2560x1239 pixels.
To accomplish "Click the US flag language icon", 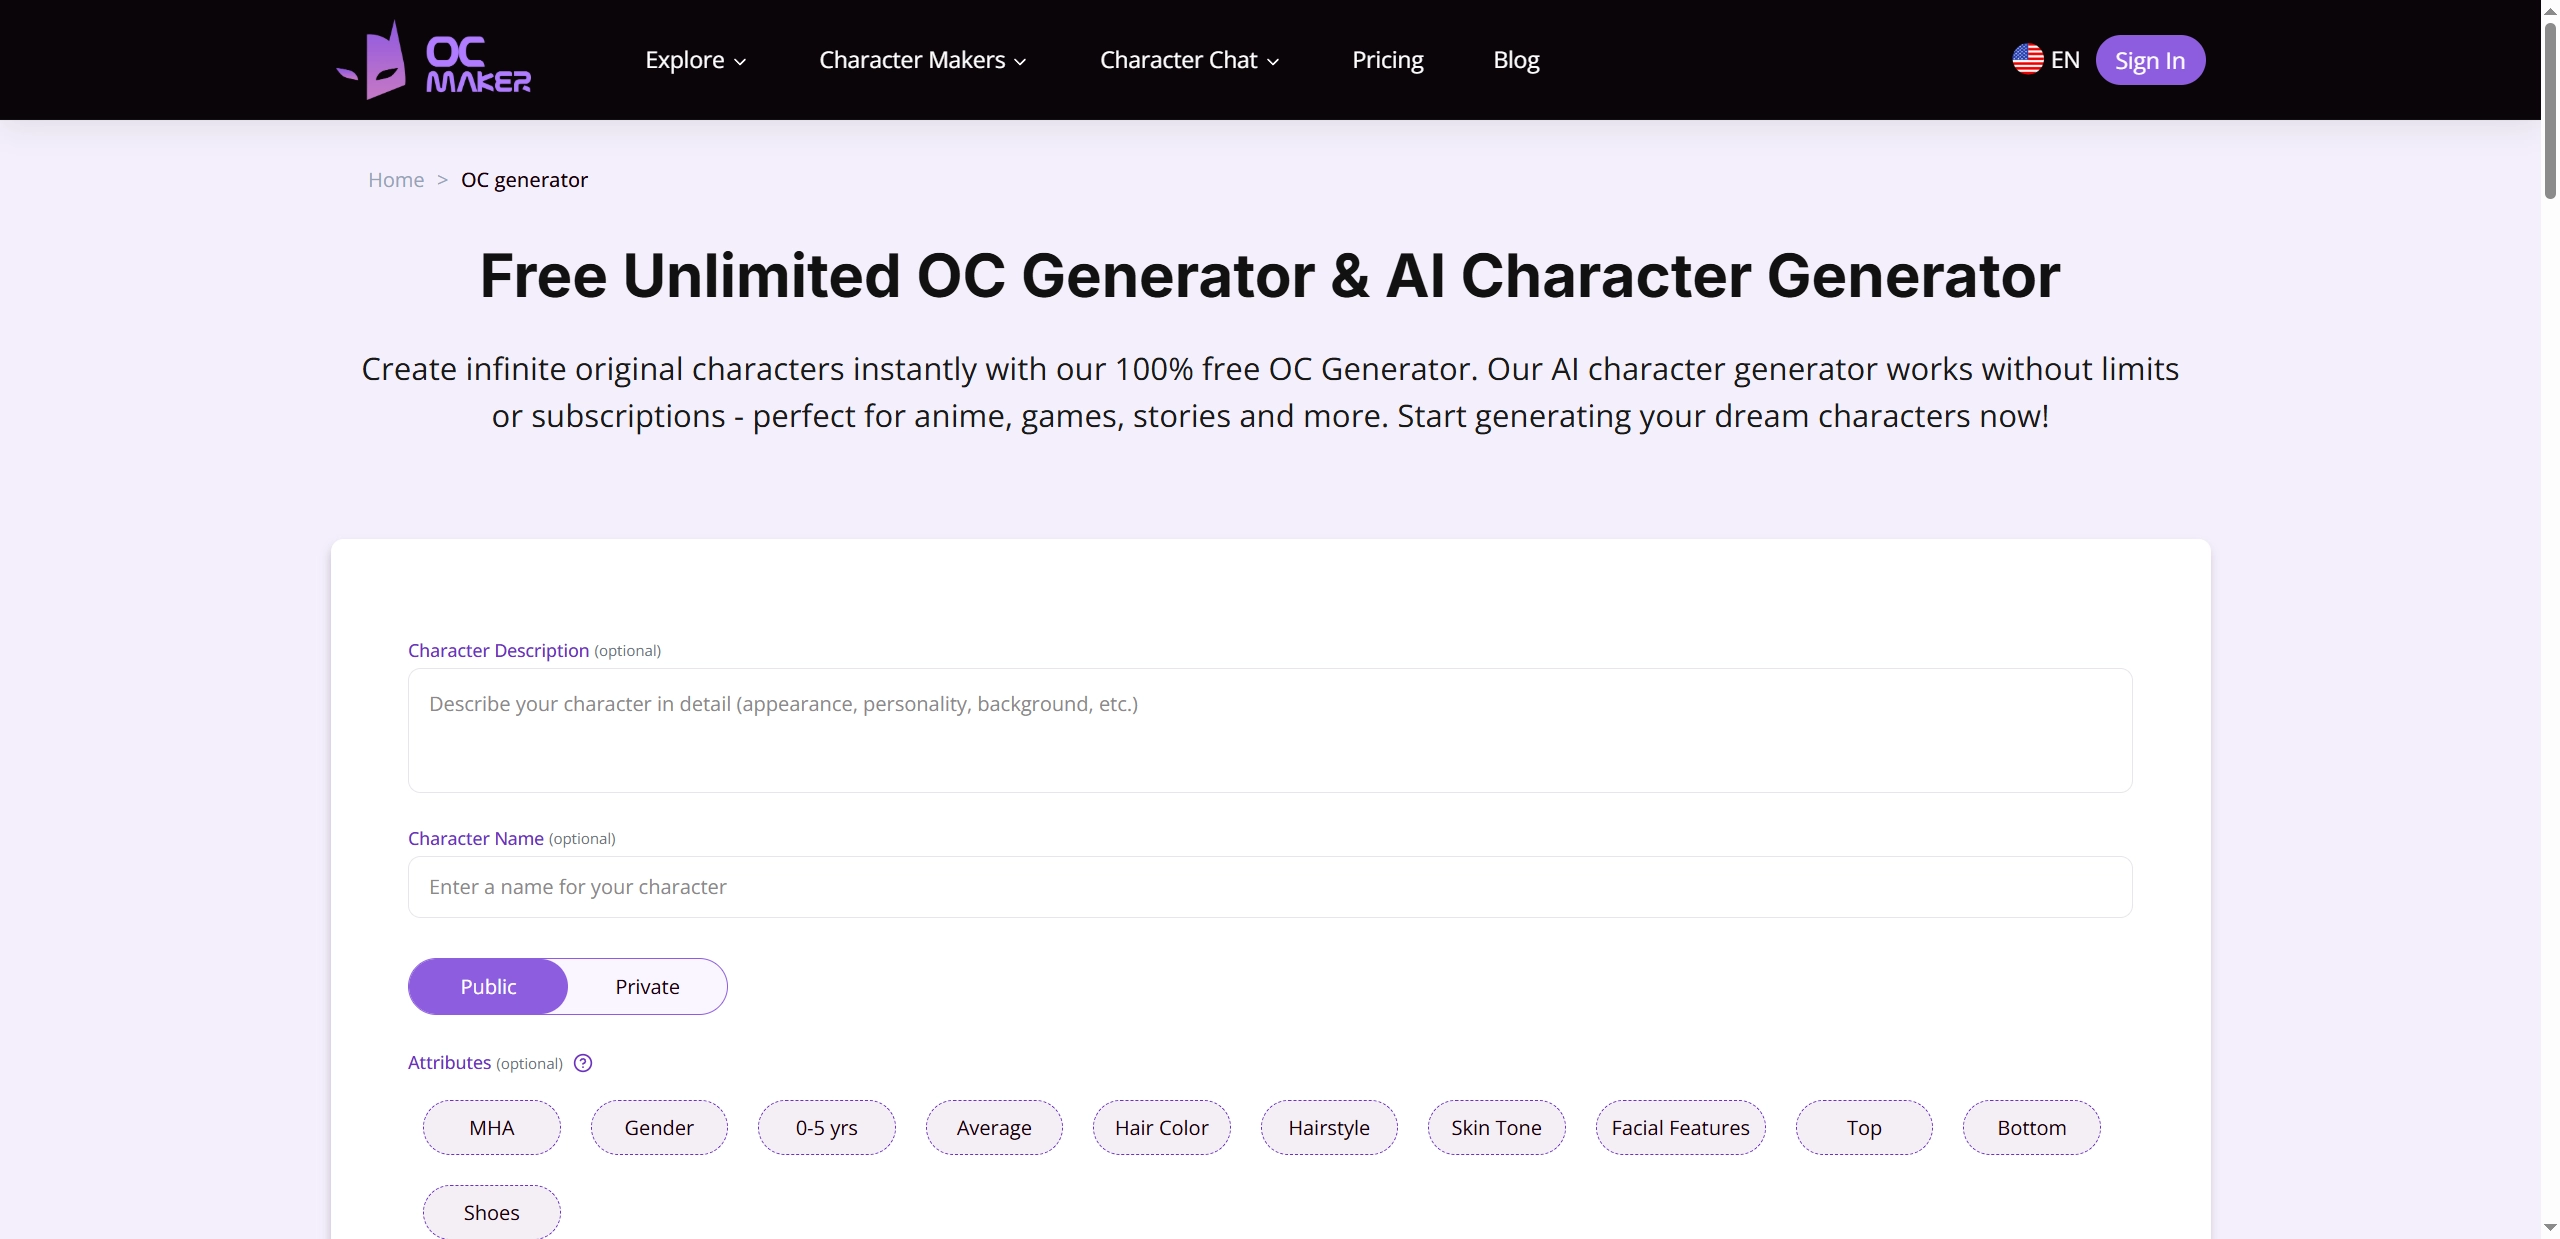I will (2027, 60).
